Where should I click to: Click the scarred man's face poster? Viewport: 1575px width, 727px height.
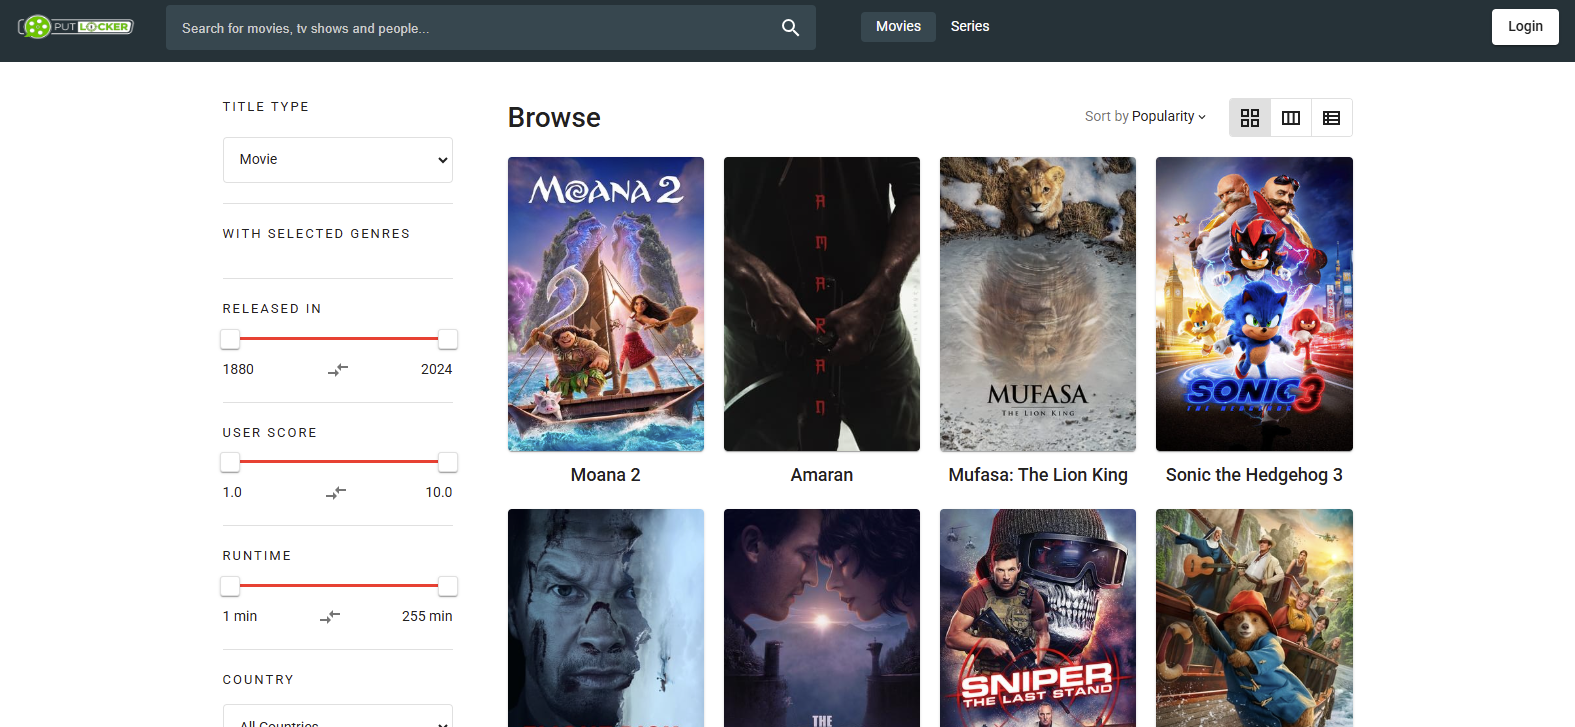pyautogui.click(x=606, y=618)
